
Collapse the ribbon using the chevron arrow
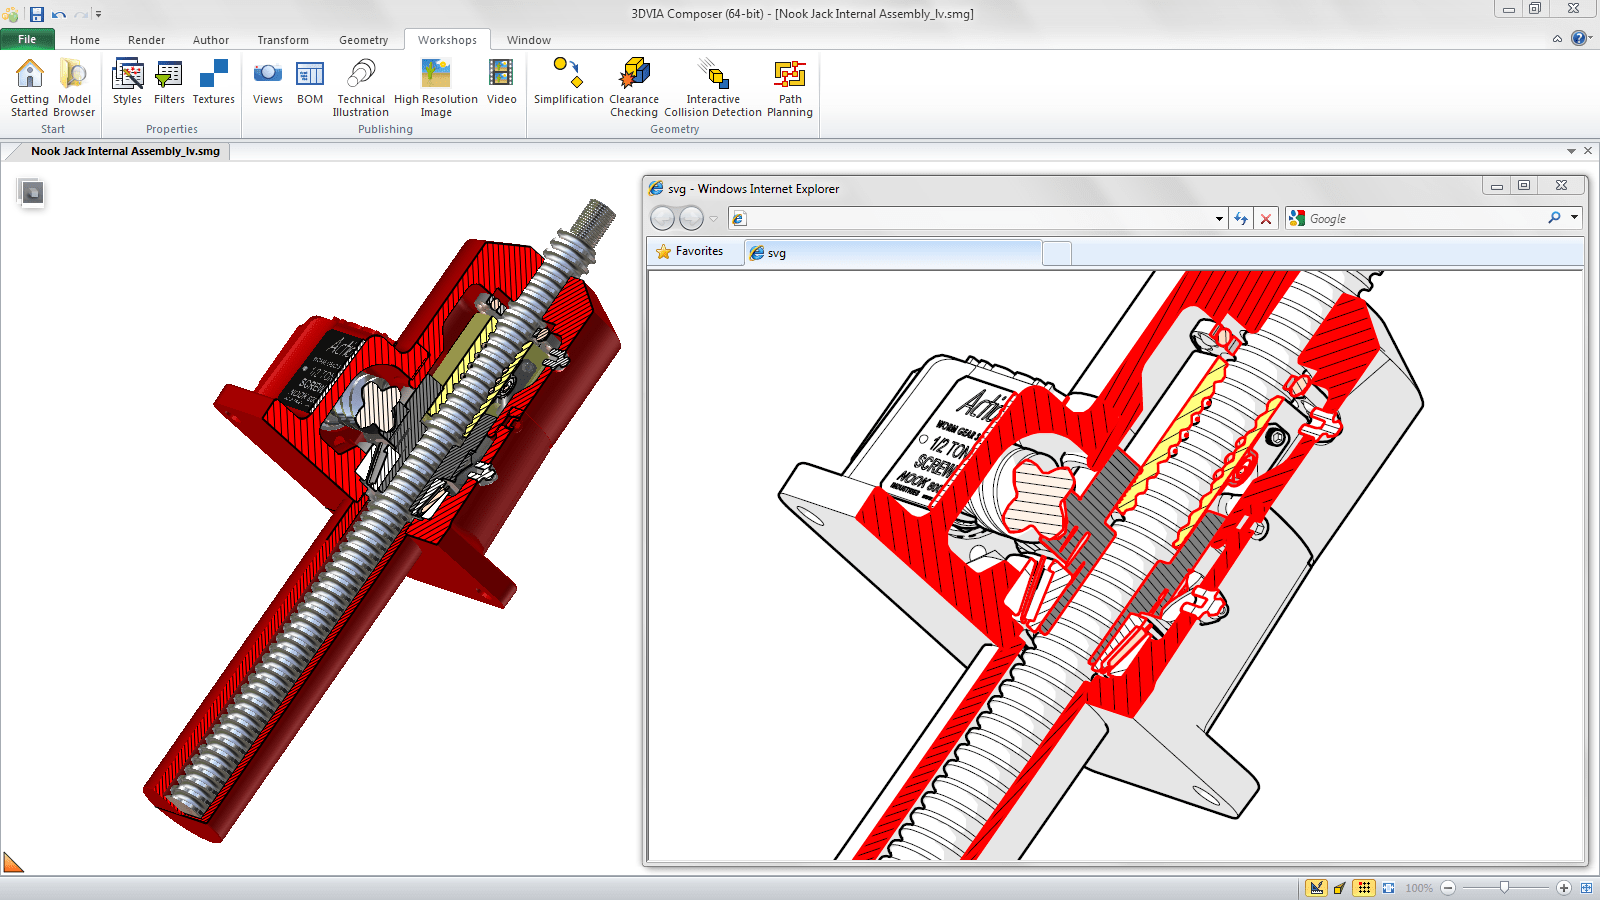click(x=1556, y=39)
